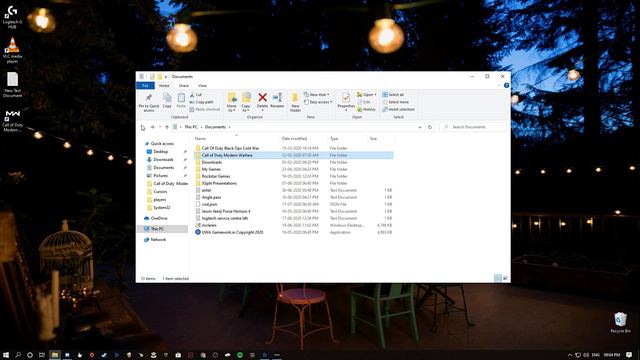Click the Copy button in Clipboard group
Screen dimensions: 640x360
point(167,100)
